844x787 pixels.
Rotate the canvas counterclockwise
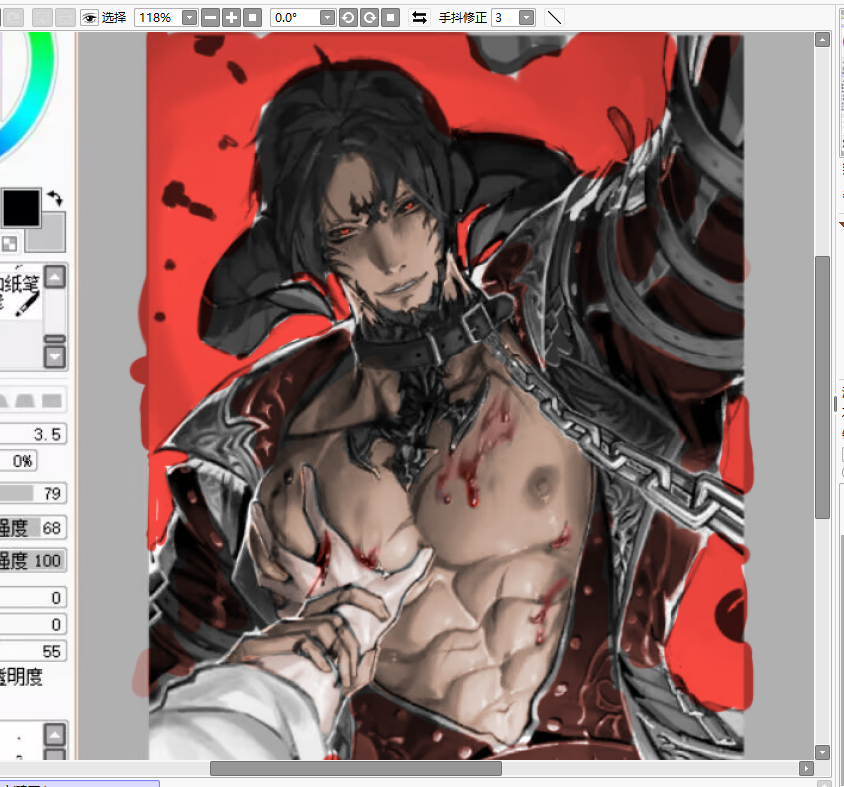(x=348, y=18)
